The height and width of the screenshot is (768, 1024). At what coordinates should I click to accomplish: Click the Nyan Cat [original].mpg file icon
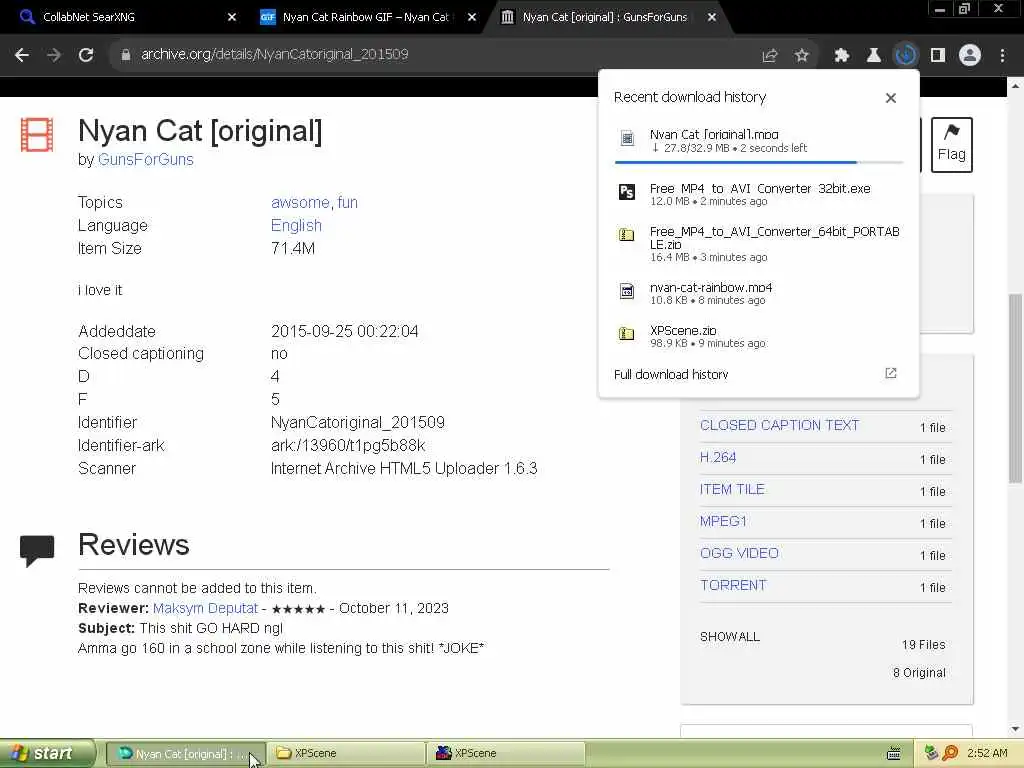pyautogui.click(x=627, y=138)
